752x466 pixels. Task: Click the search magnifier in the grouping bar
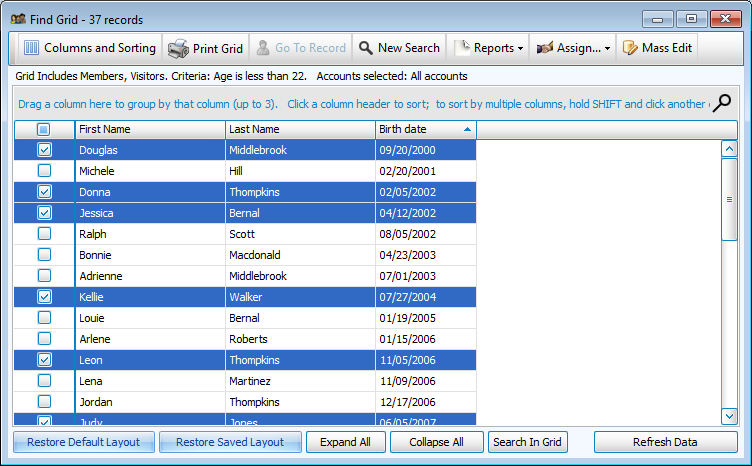click(721, 103)
